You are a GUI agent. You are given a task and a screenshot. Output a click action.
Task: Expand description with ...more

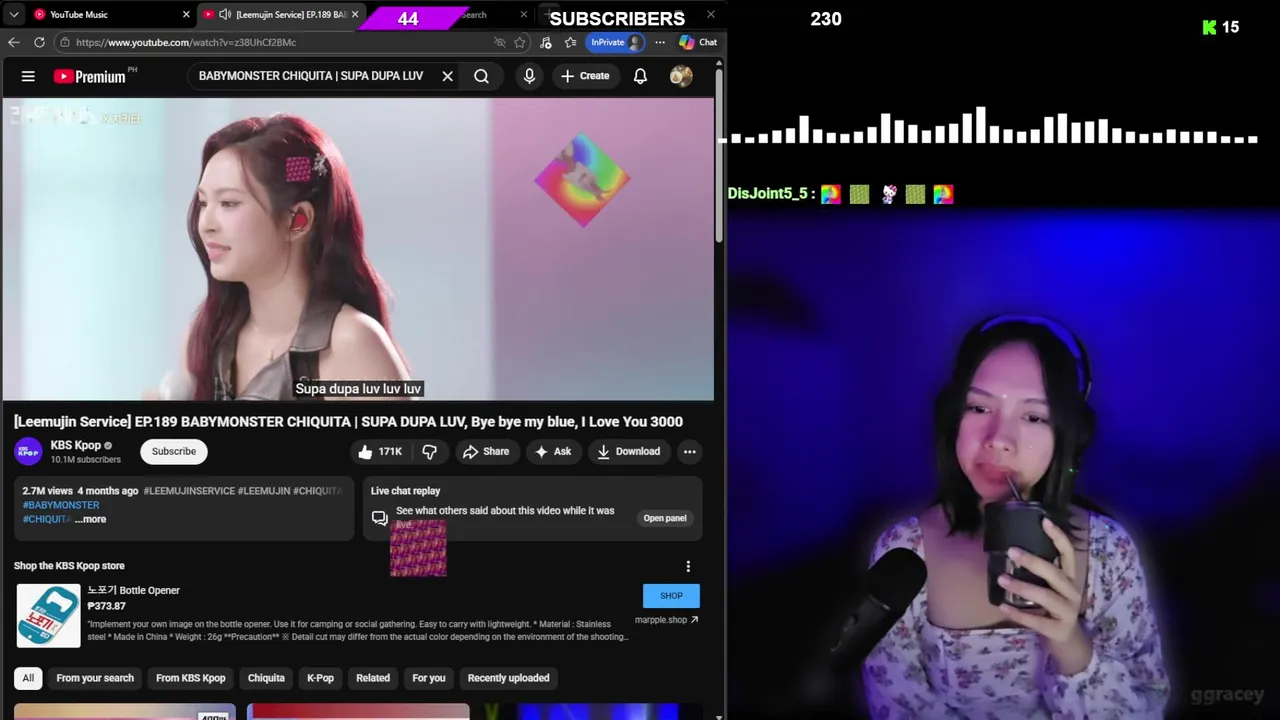[90, 519]
